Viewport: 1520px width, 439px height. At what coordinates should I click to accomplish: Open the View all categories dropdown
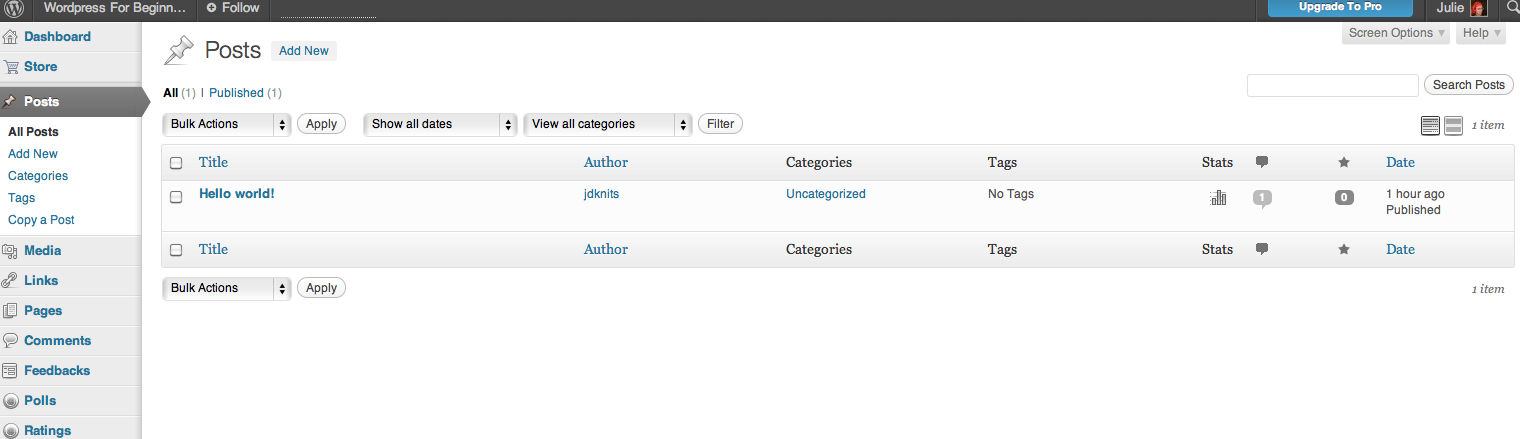tap(608, 124)
